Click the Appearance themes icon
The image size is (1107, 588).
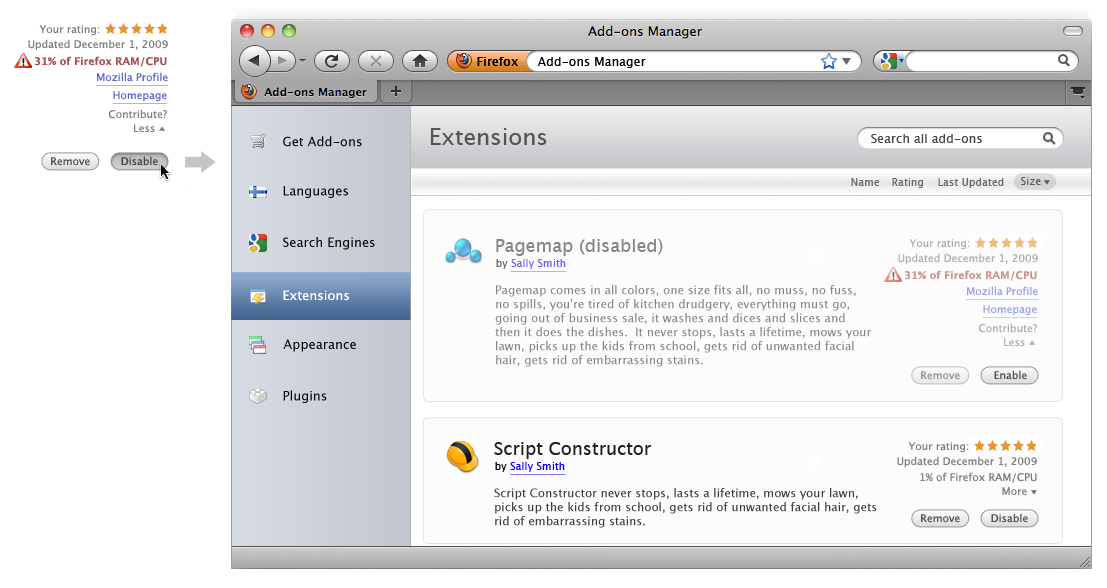coord(258,344)
